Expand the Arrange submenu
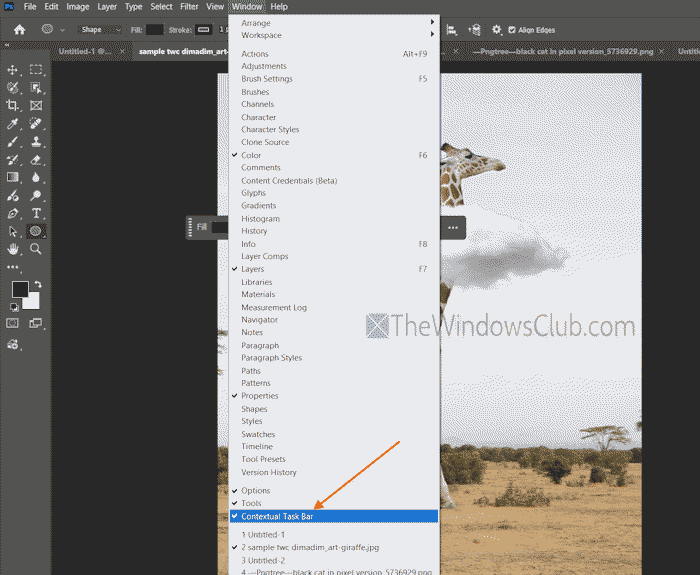The height and width of the screenshot is (575, 700). tap(333, 22)
